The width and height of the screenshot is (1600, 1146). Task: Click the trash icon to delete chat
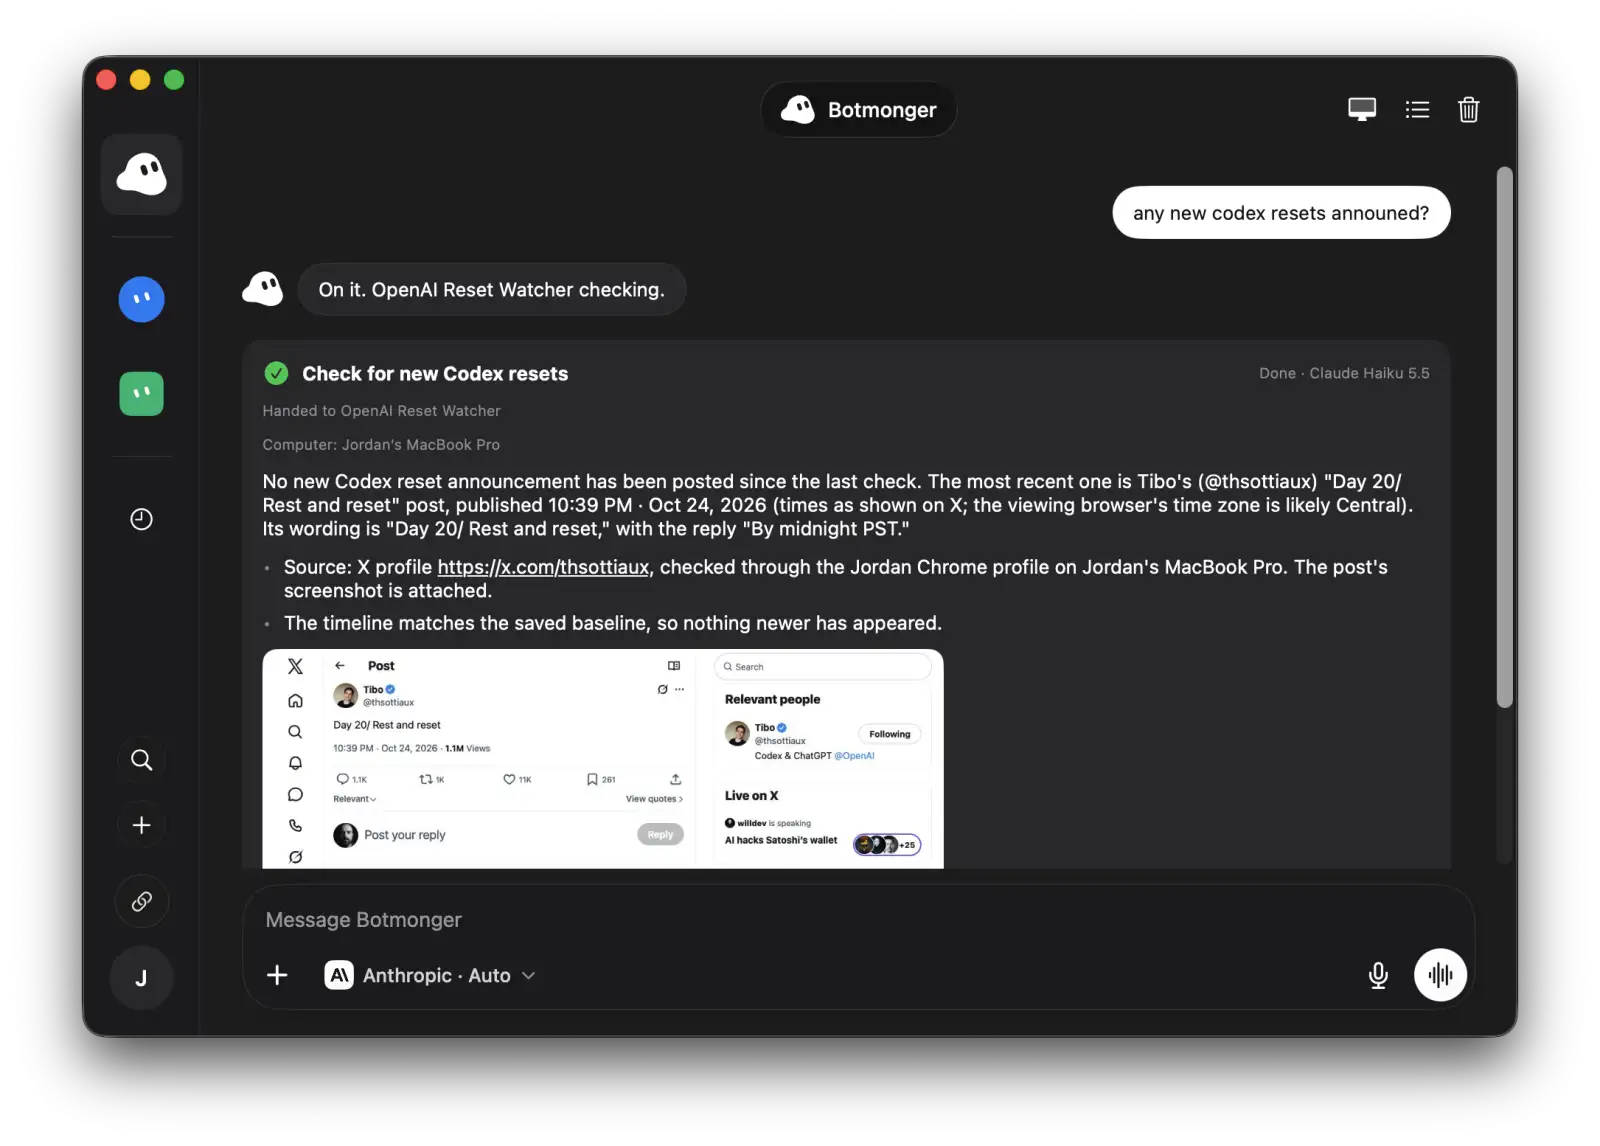click(1468, 110)
